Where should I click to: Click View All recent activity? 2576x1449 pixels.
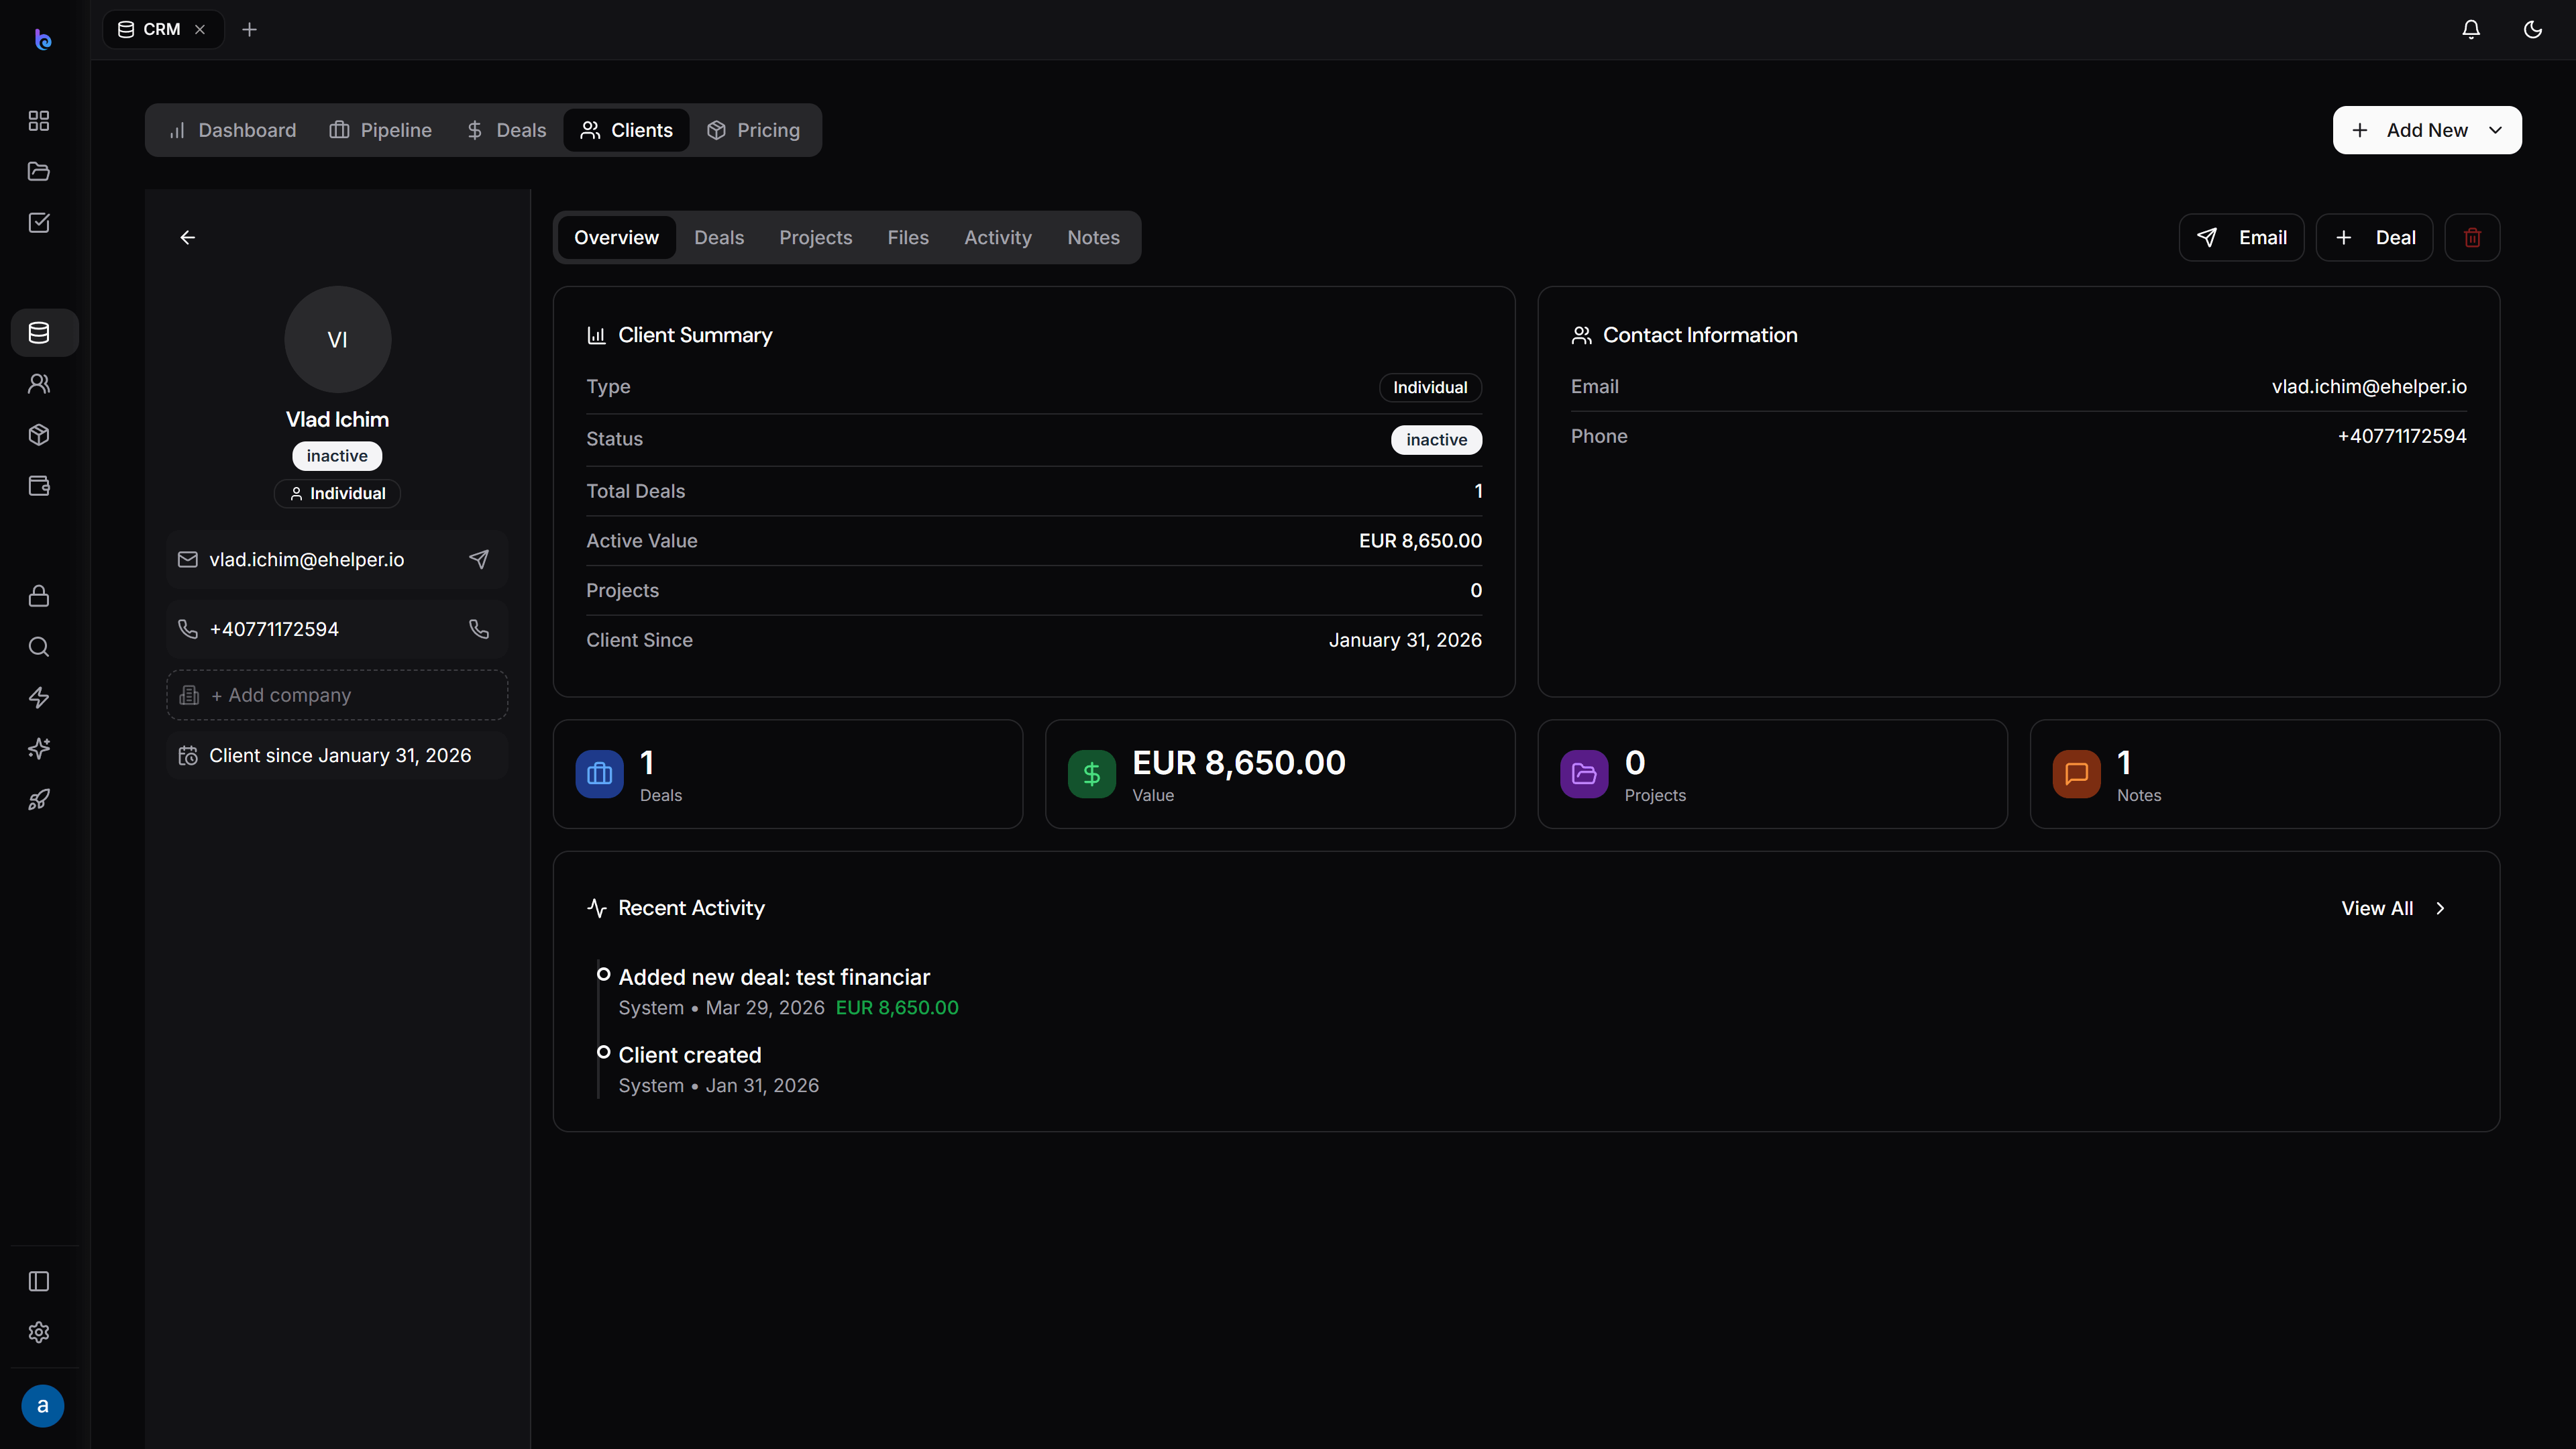pyautogui.click(x=2394, y=908)
